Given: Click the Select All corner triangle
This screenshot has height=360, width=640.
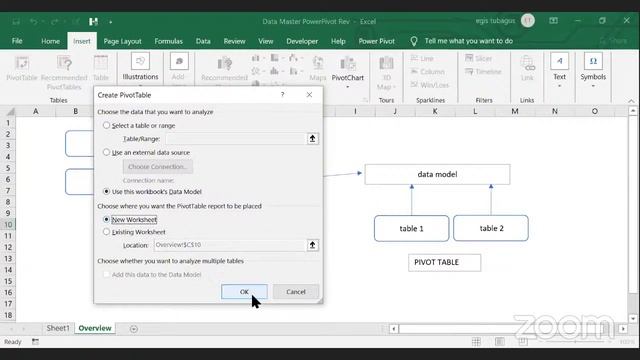Looking at the screenshot, I should [x=10, y=111].
